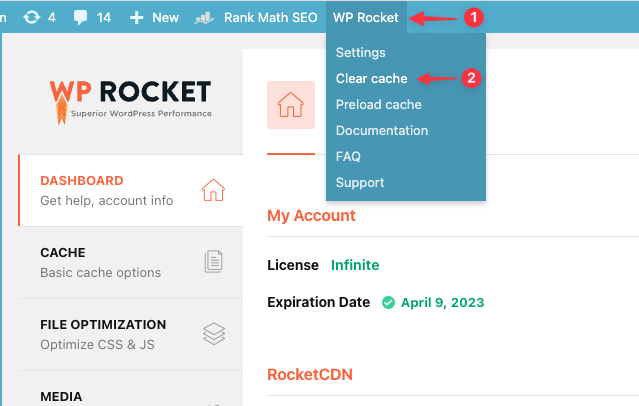This screenshot has height=406, width=639.
Task: Open the New content dropdown in admin bar
Action: [154, 18]
